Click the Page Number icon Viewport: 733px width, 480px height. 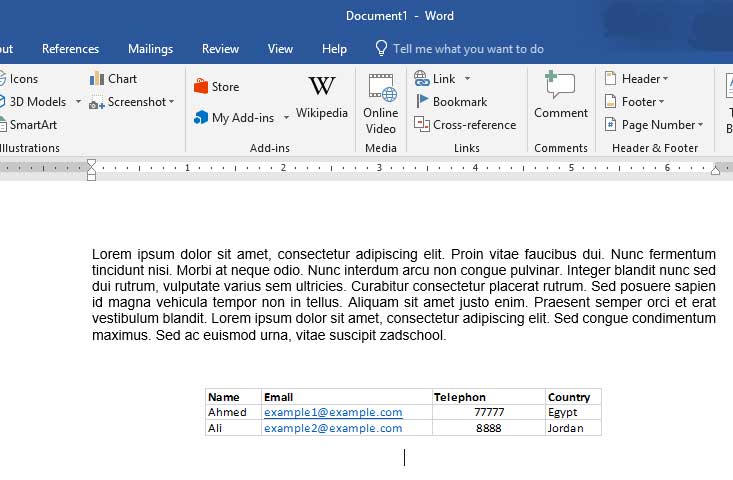(610, 124)
